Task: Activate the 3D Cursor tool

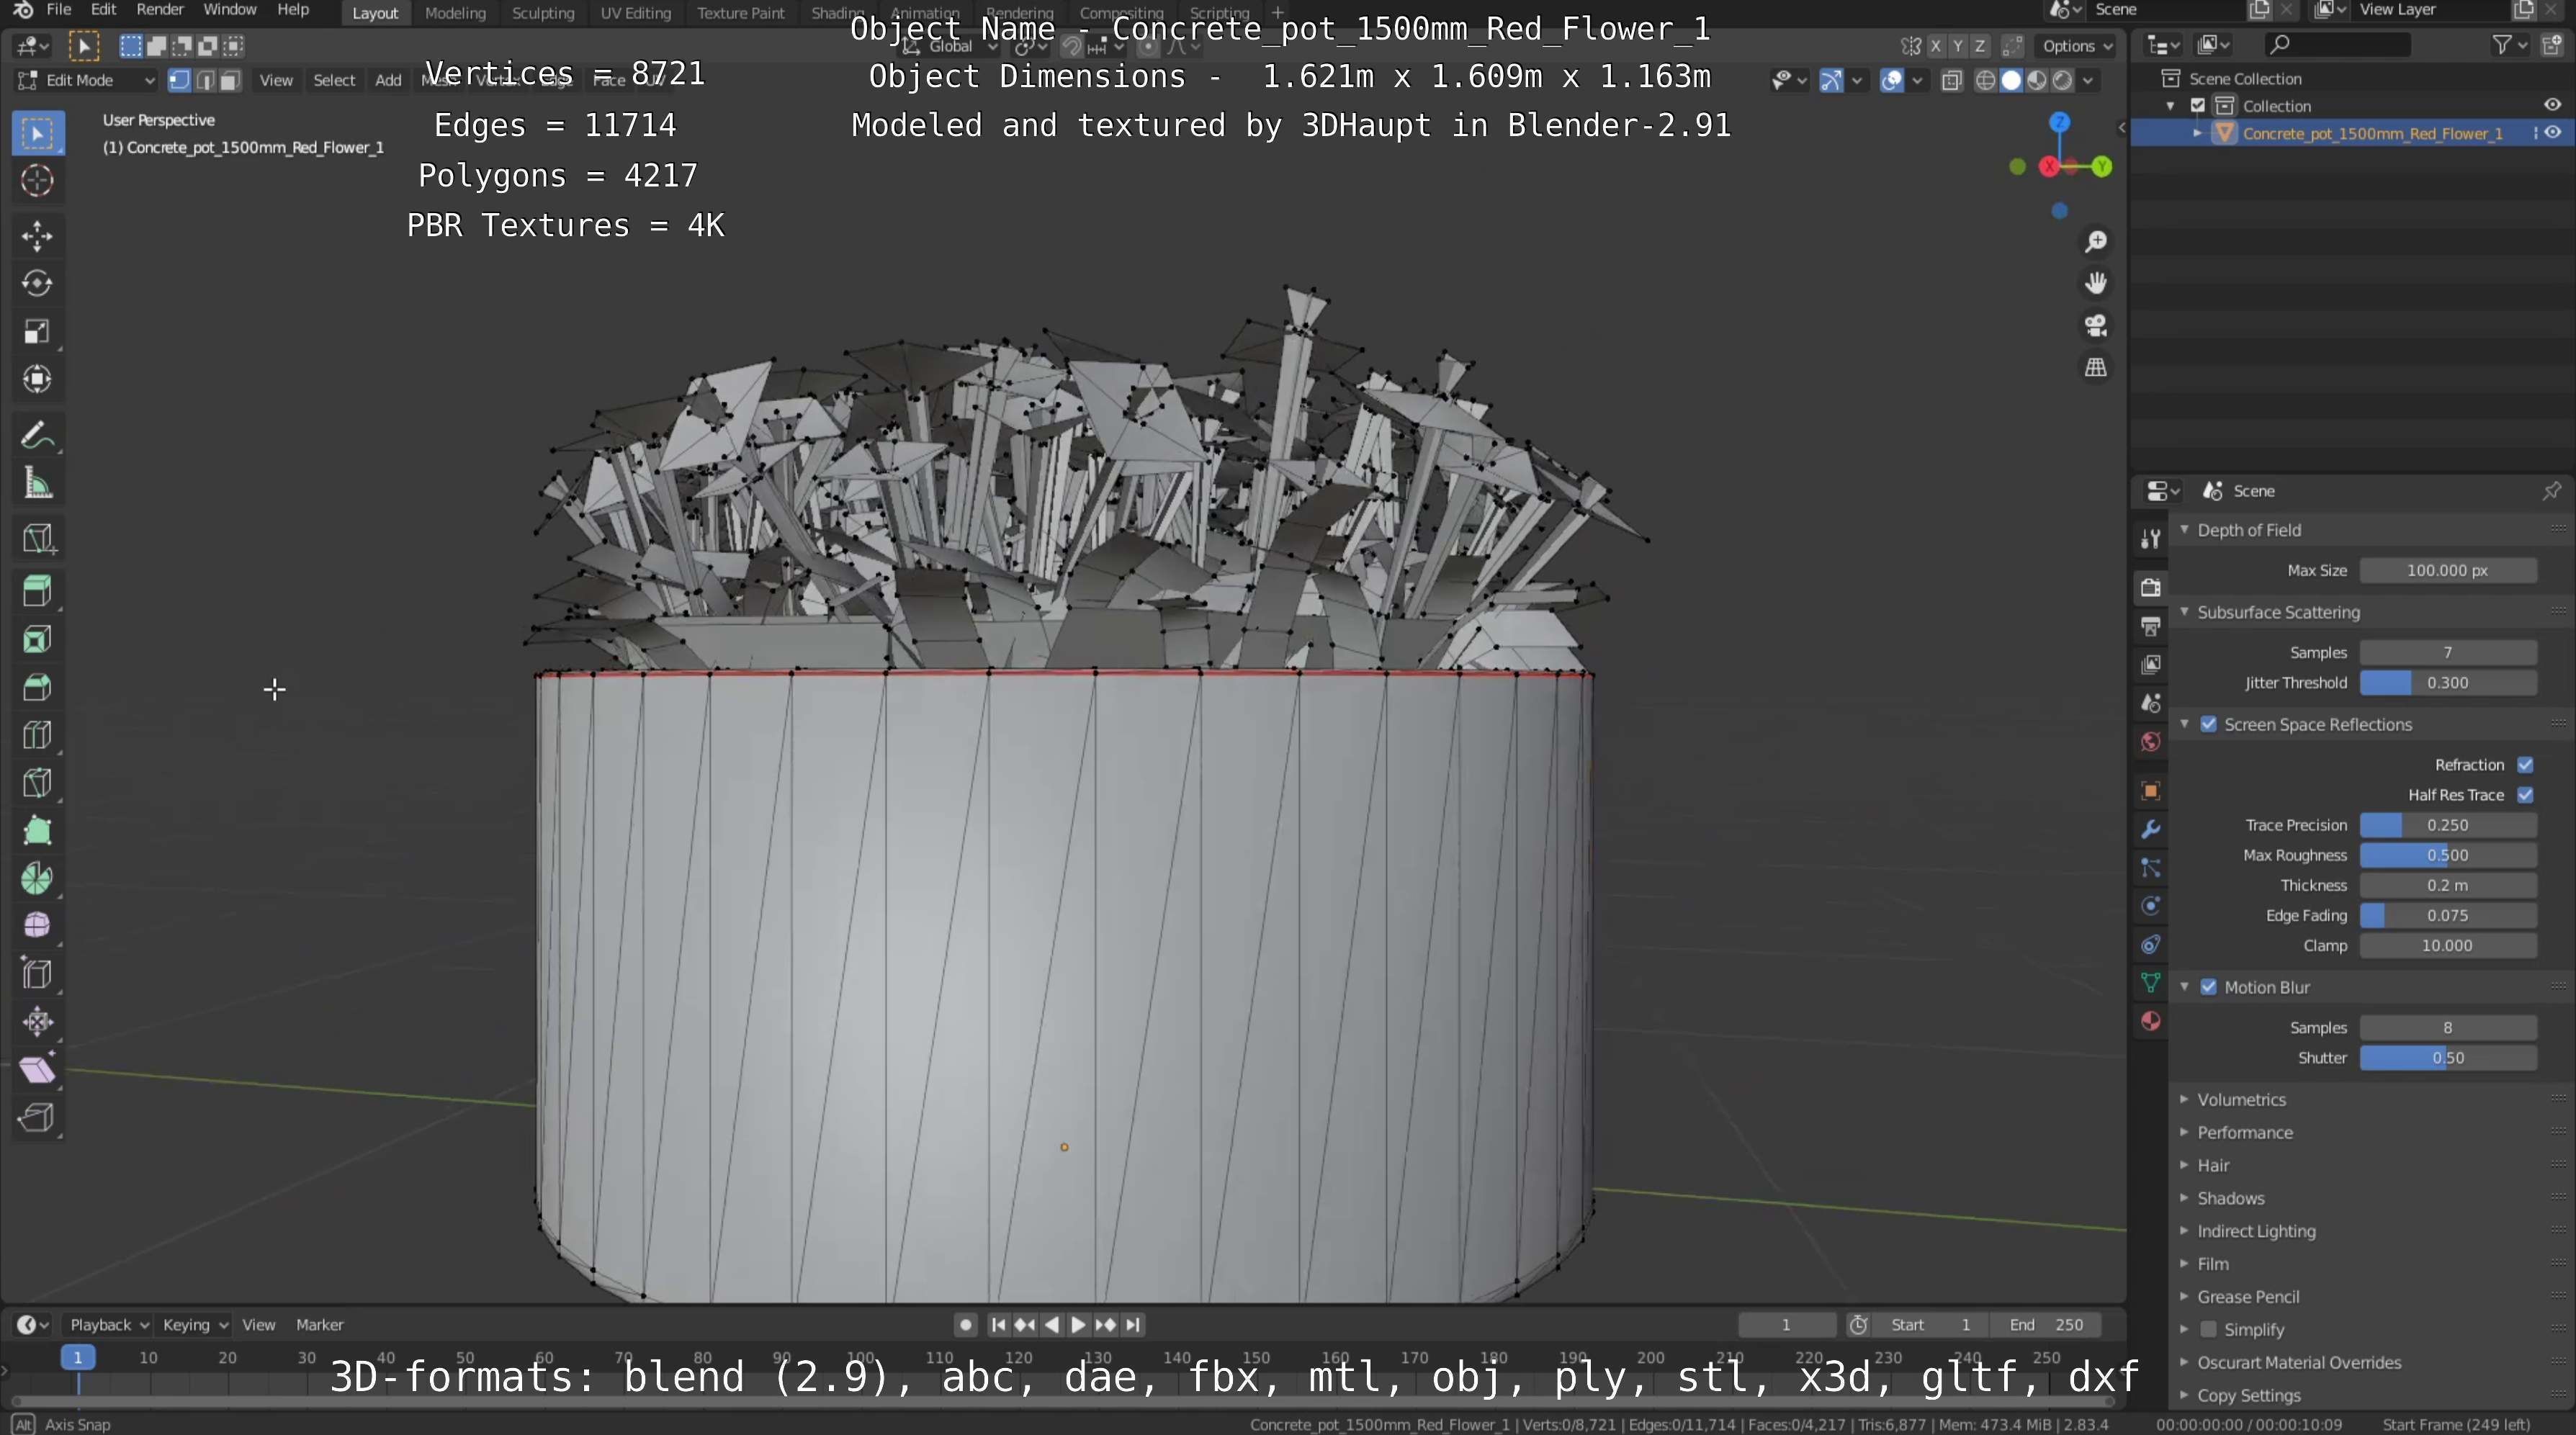Action: click(x=38, y=181)
